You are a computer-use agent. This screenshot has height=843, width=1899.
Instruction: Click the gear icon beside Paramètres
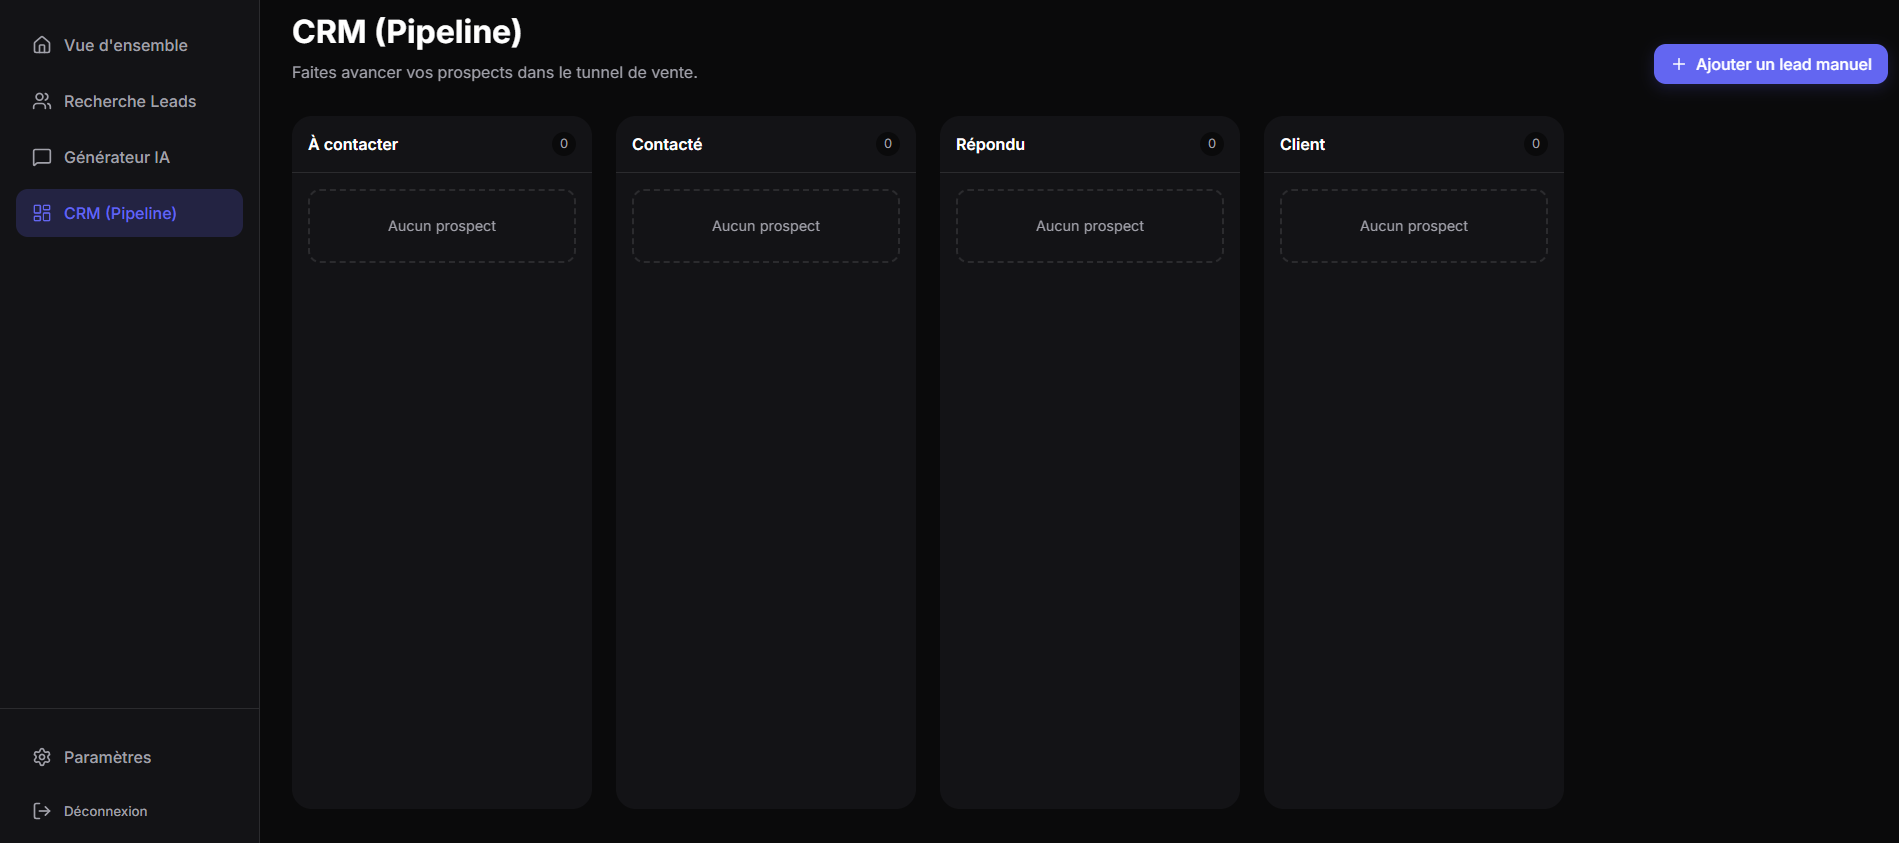coord(42,757)
